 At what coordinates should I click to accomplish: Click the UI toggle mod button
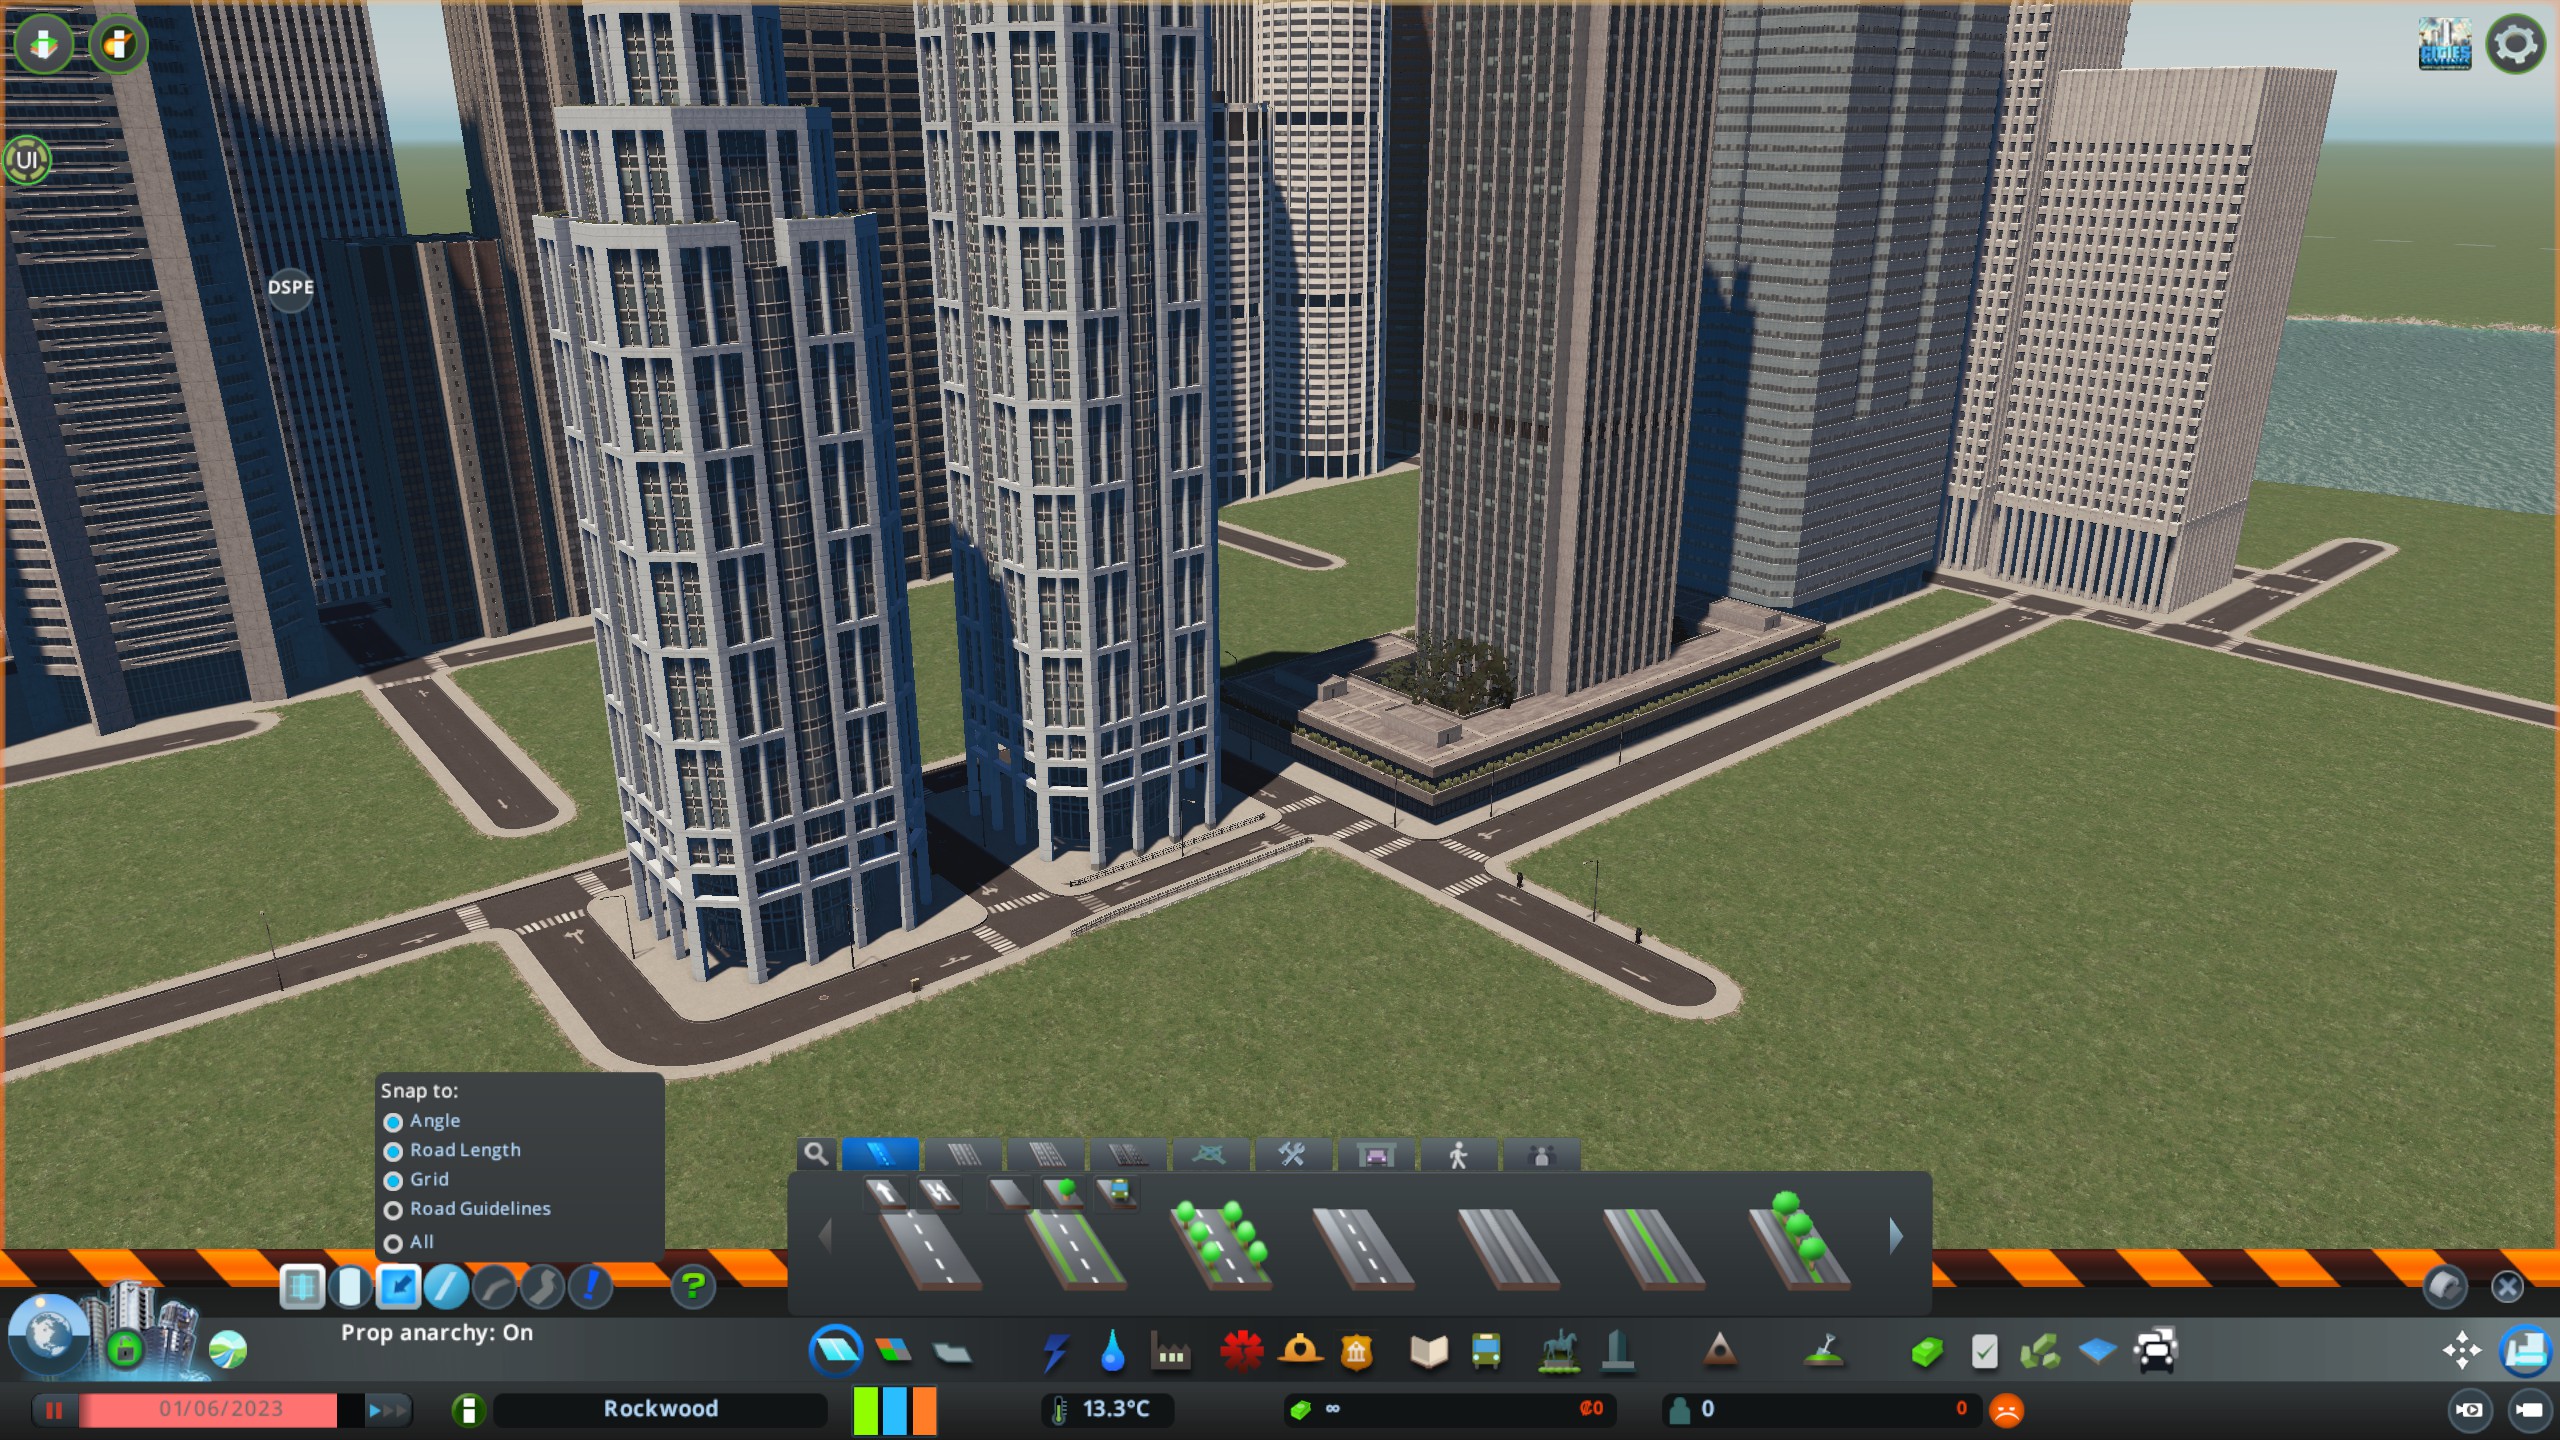pos(27,159)
